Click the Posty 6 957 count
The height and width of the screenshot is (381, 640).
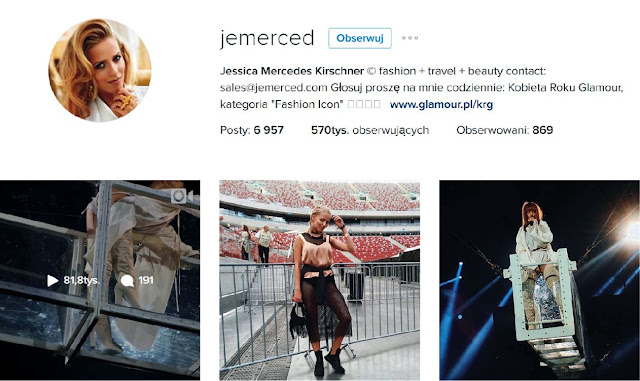[x=251, y=130]
